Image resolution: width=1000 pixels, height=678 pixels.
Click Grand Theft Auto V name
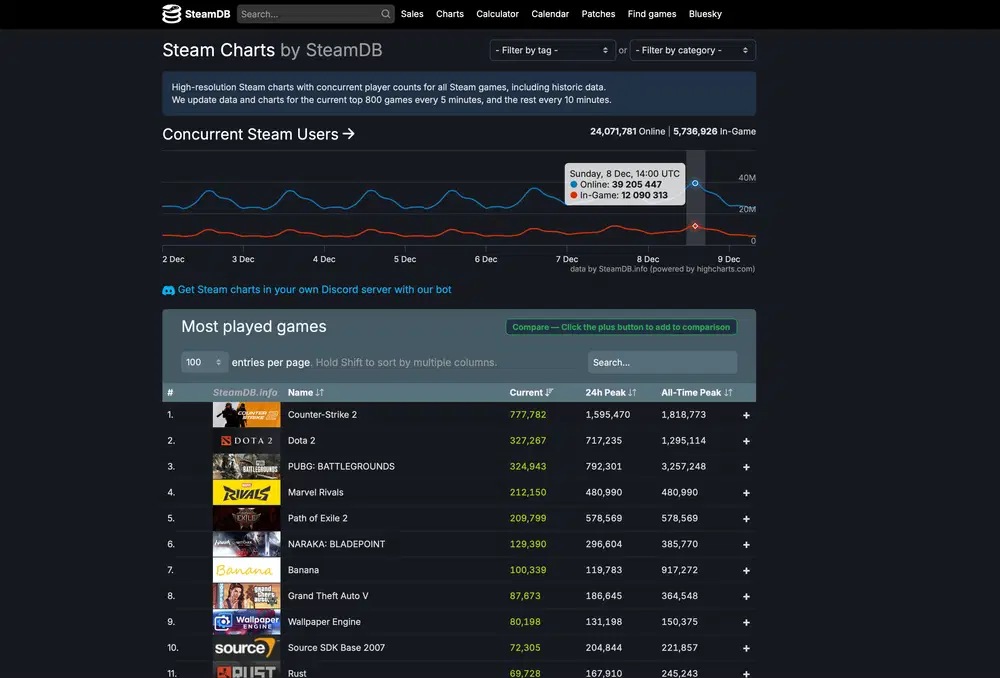(x=328, y=596)
